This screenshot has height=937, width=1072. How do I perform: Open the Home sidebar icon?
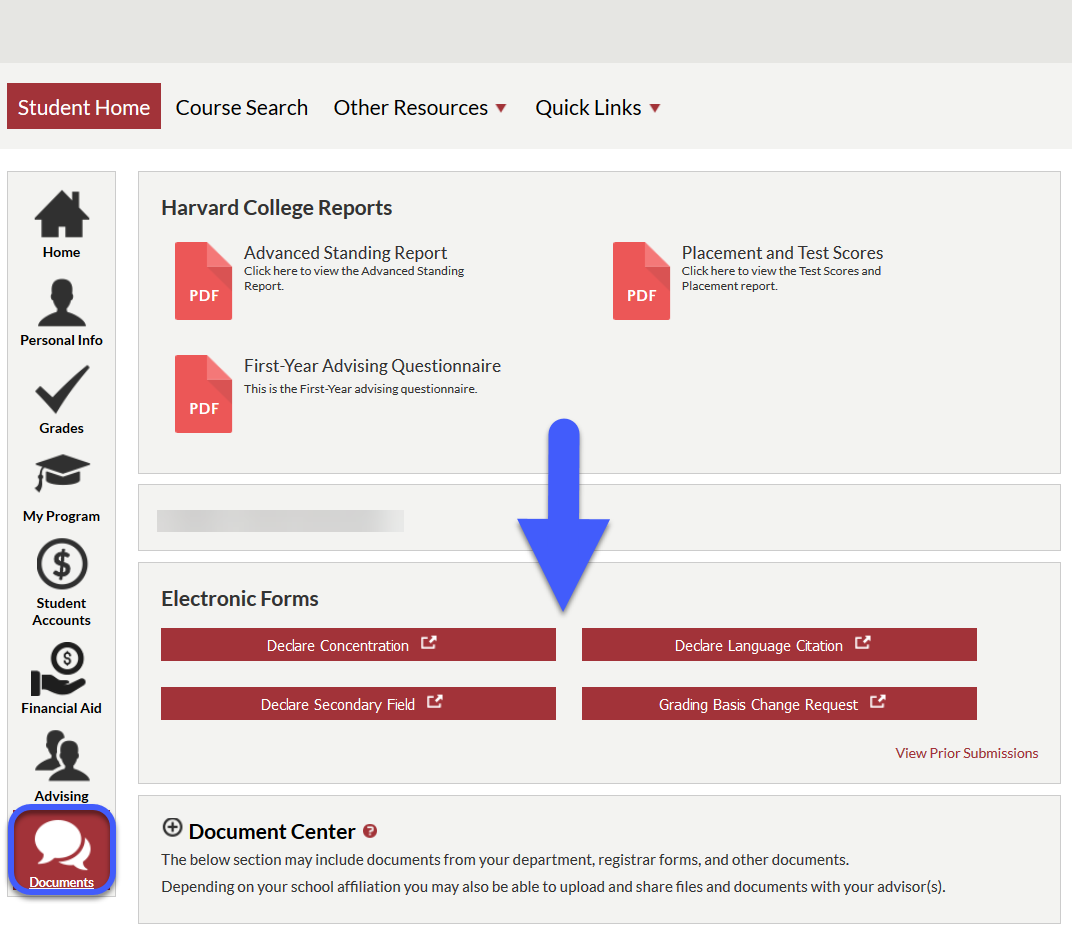[x=61, y=215]
